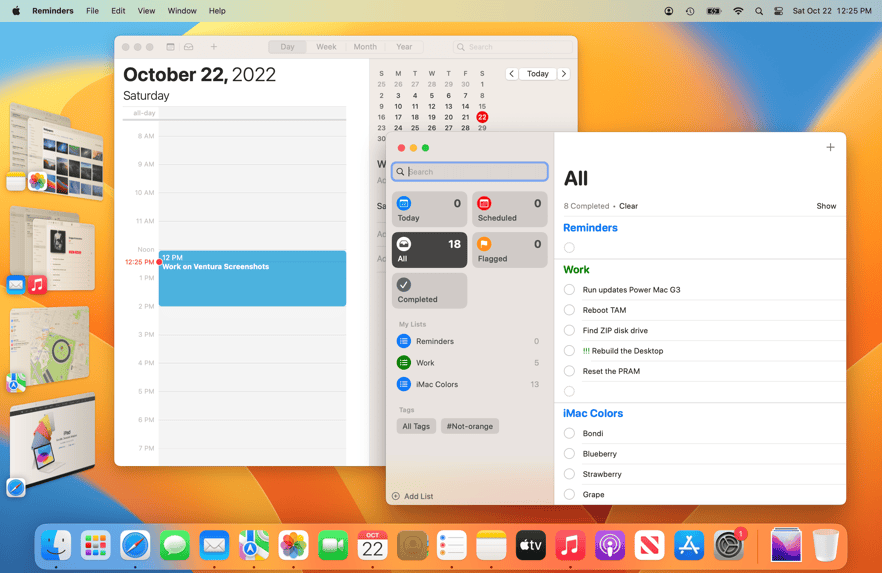Switch Calendar to Week view
This screenshot has height=573, width=882.
tap(326, 47)
